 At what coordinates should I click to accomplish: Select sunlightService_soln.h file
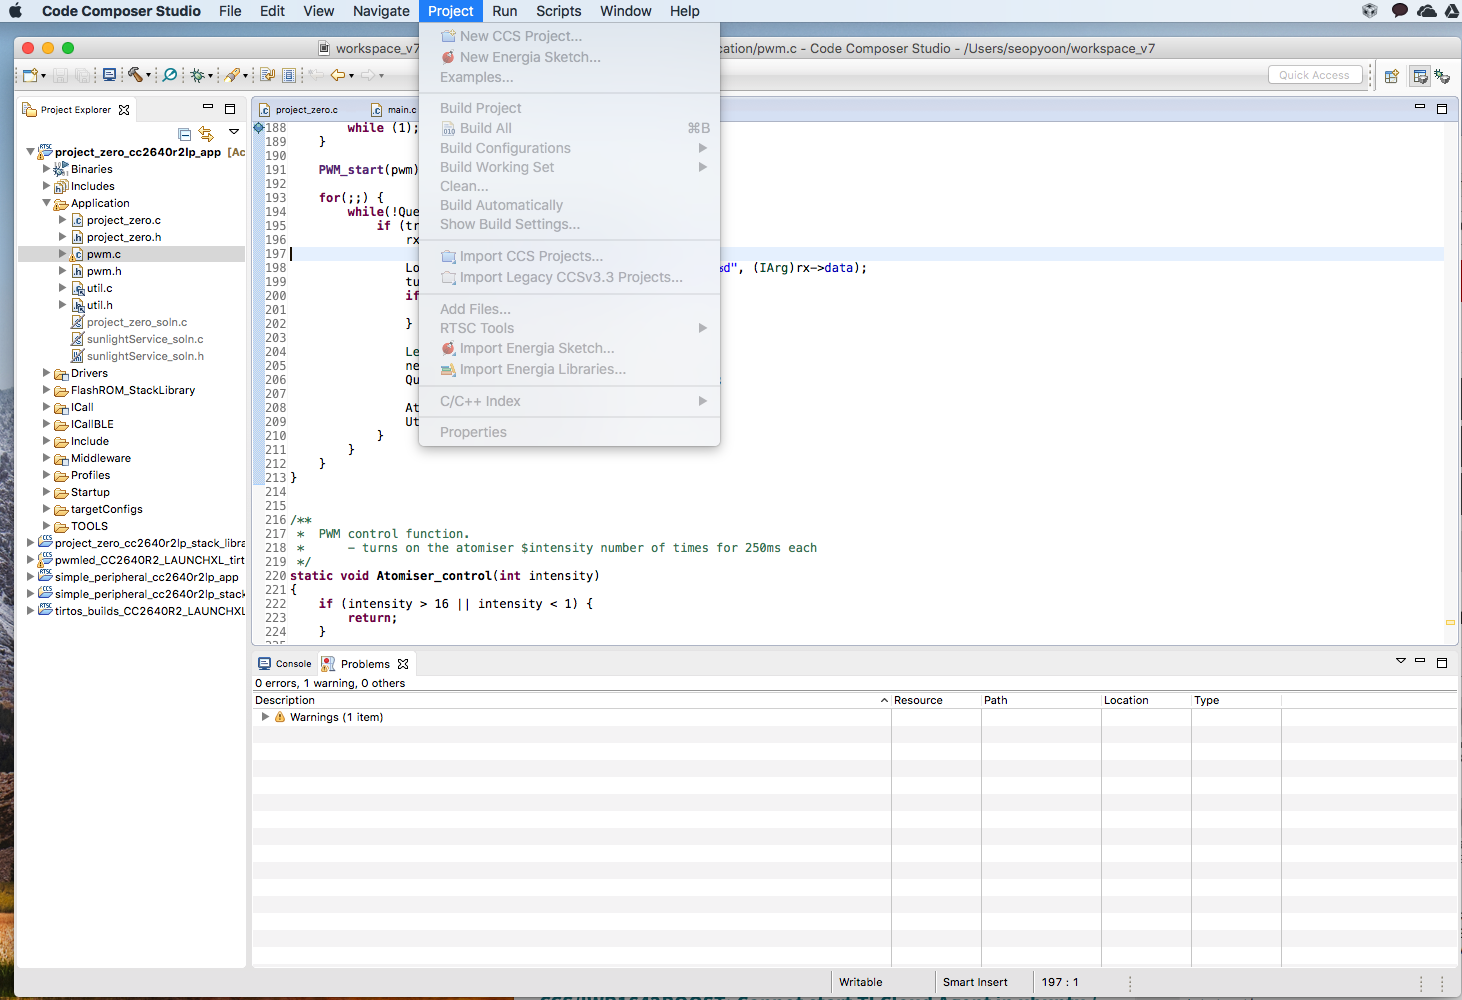point(145,356)
